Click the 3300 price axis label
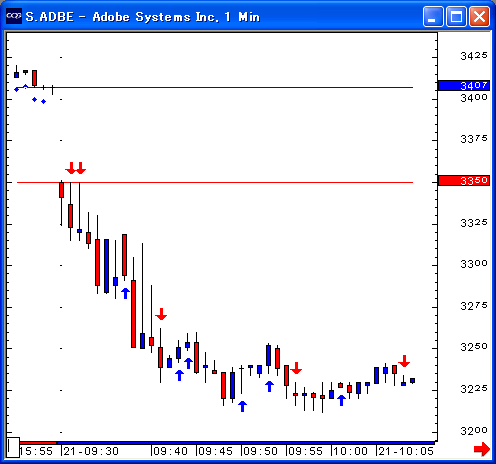This screenshot has height=464, width=496. [x=474, y=264]
